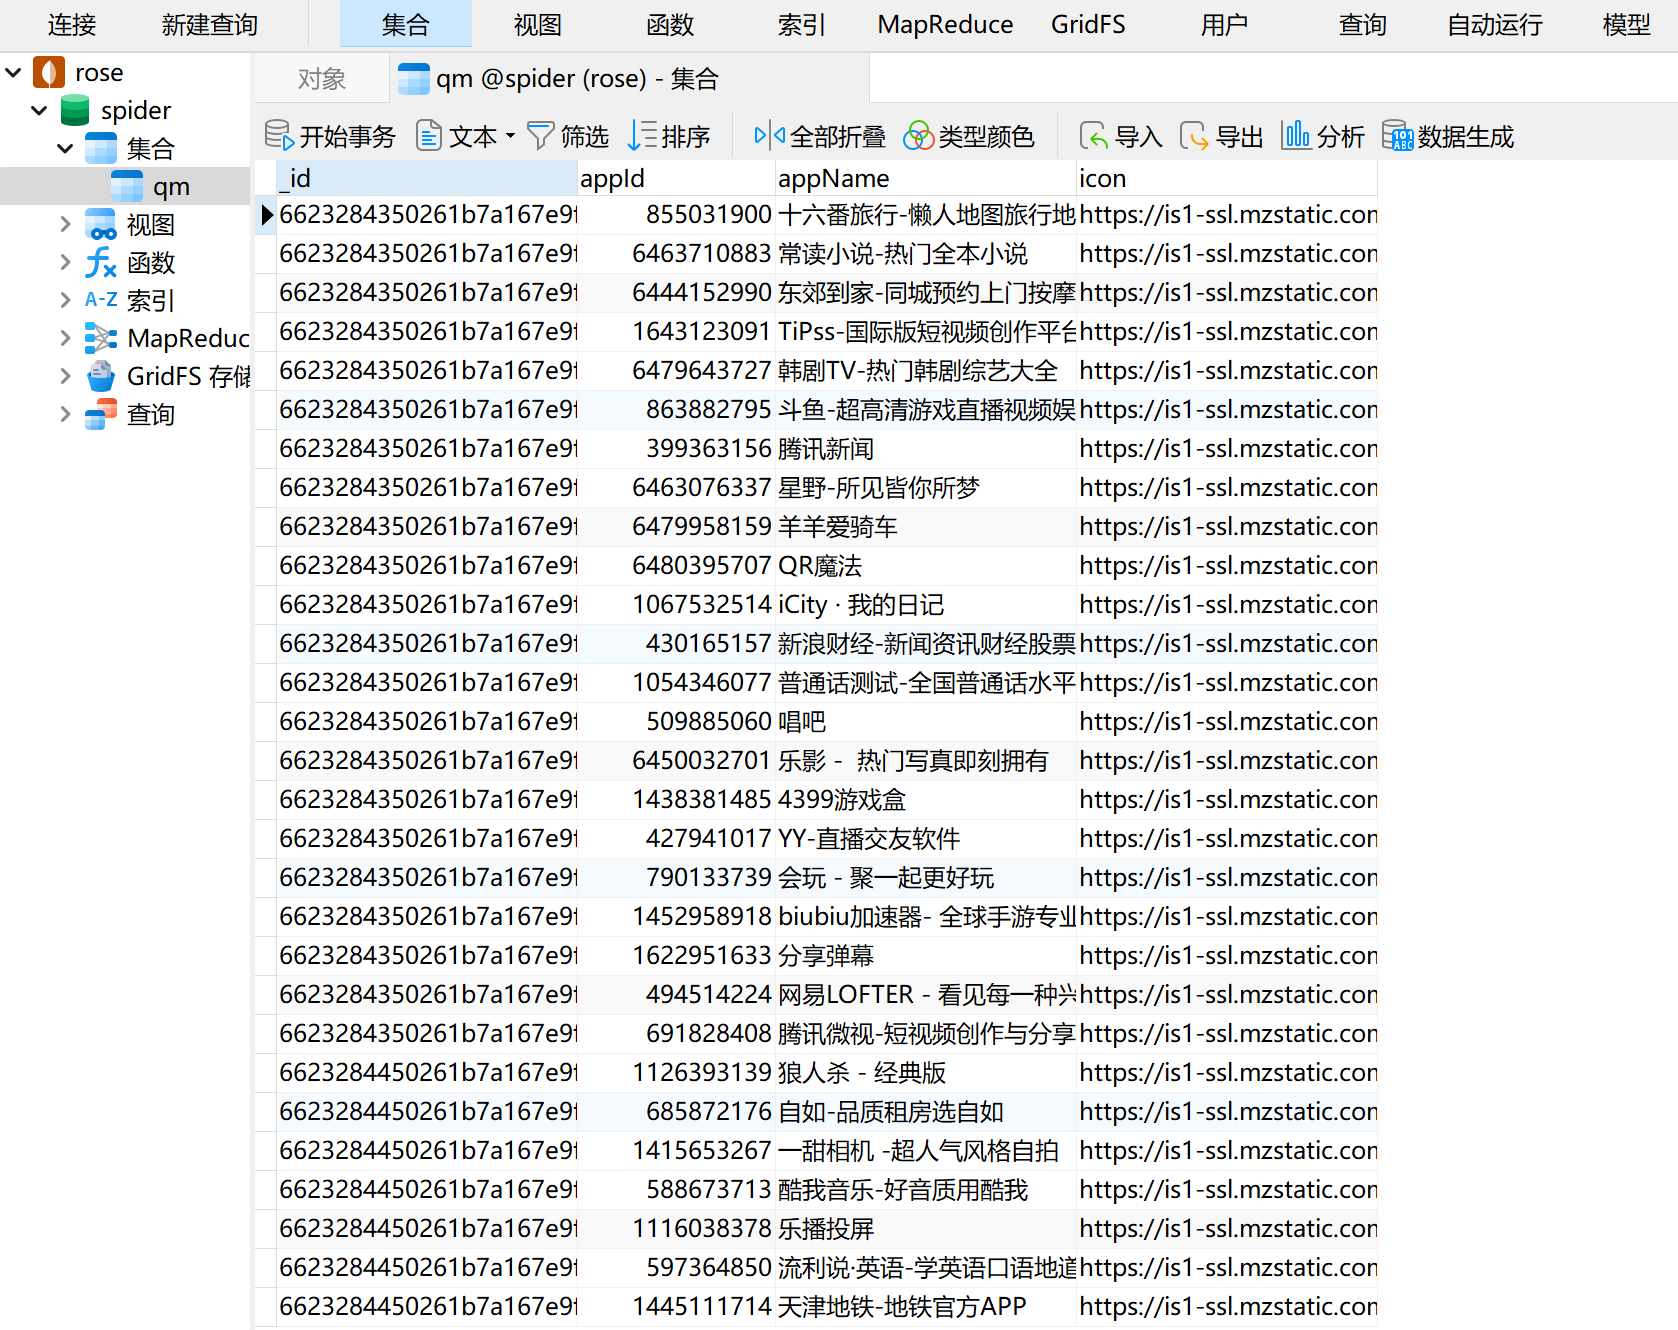Click the spider database icon
Screen dimensions: 1678x1330
pyautogui.click(x=75, y=110)
